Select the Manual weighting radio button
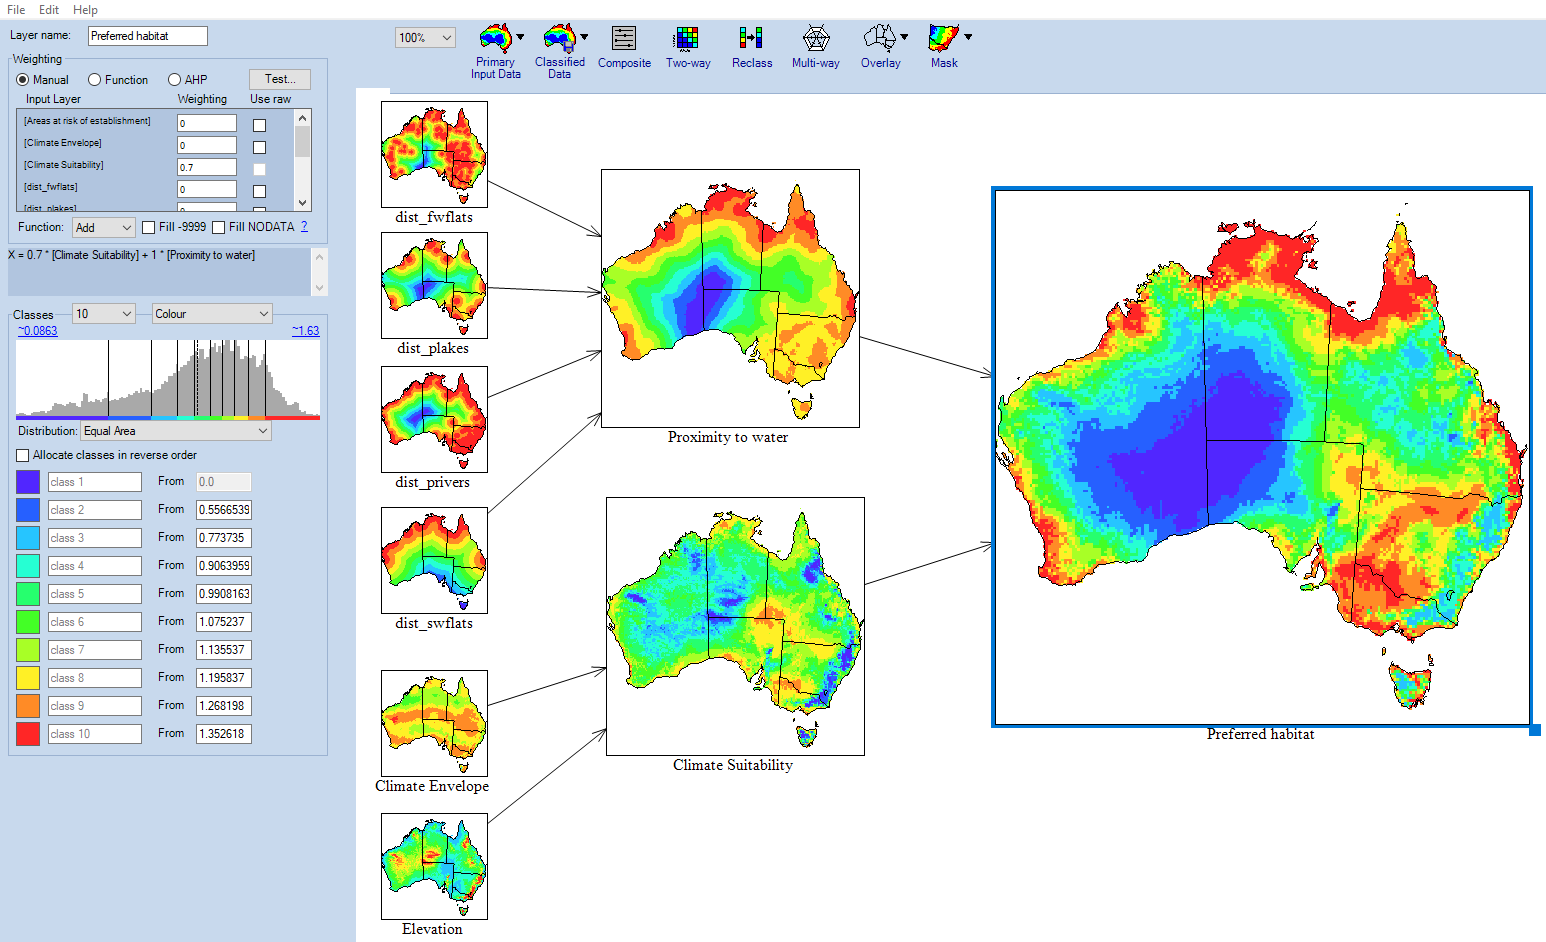Screen dimensions: 1546x942 [x=22, y=80]
